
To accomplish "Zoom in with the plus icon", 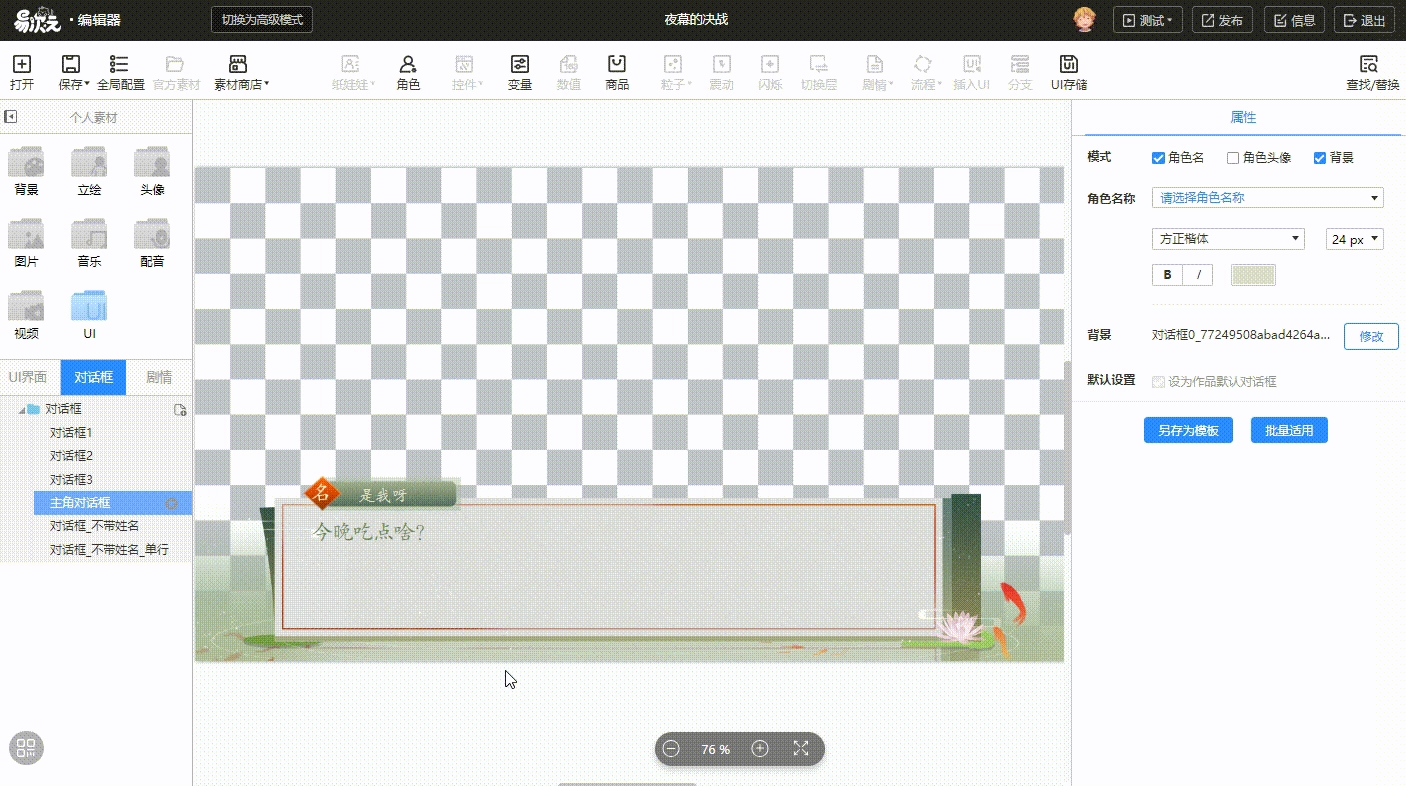I will tap(760, 749).
